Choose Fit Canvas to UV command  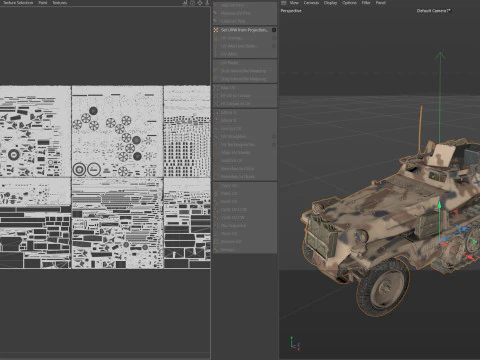point(245,104)
